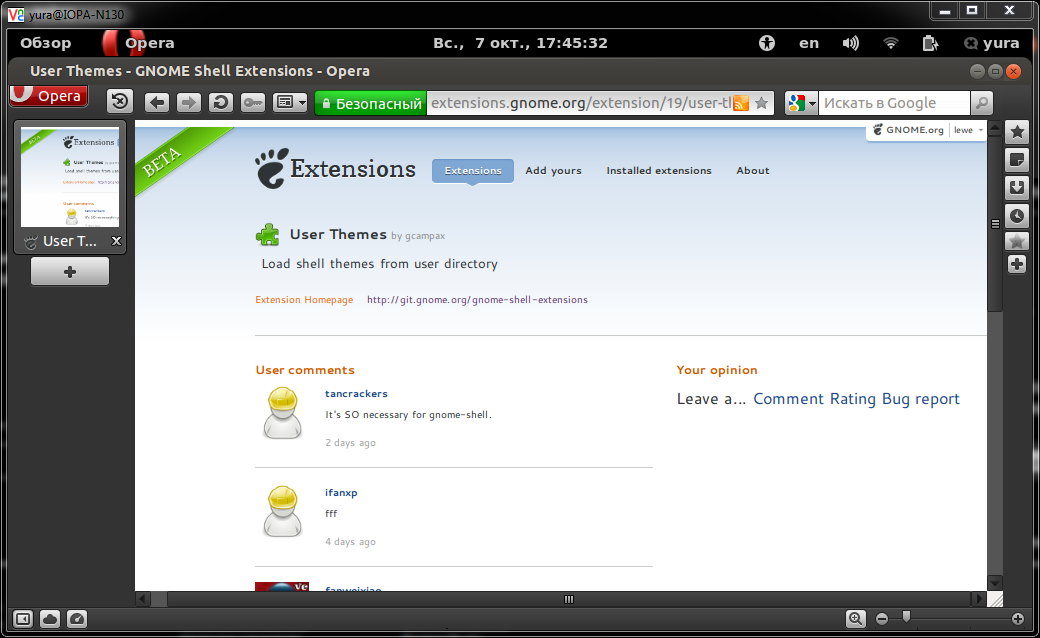Open the battery status icon
The width and height of the screenshot is (1040, 638).
pos(930,43)
